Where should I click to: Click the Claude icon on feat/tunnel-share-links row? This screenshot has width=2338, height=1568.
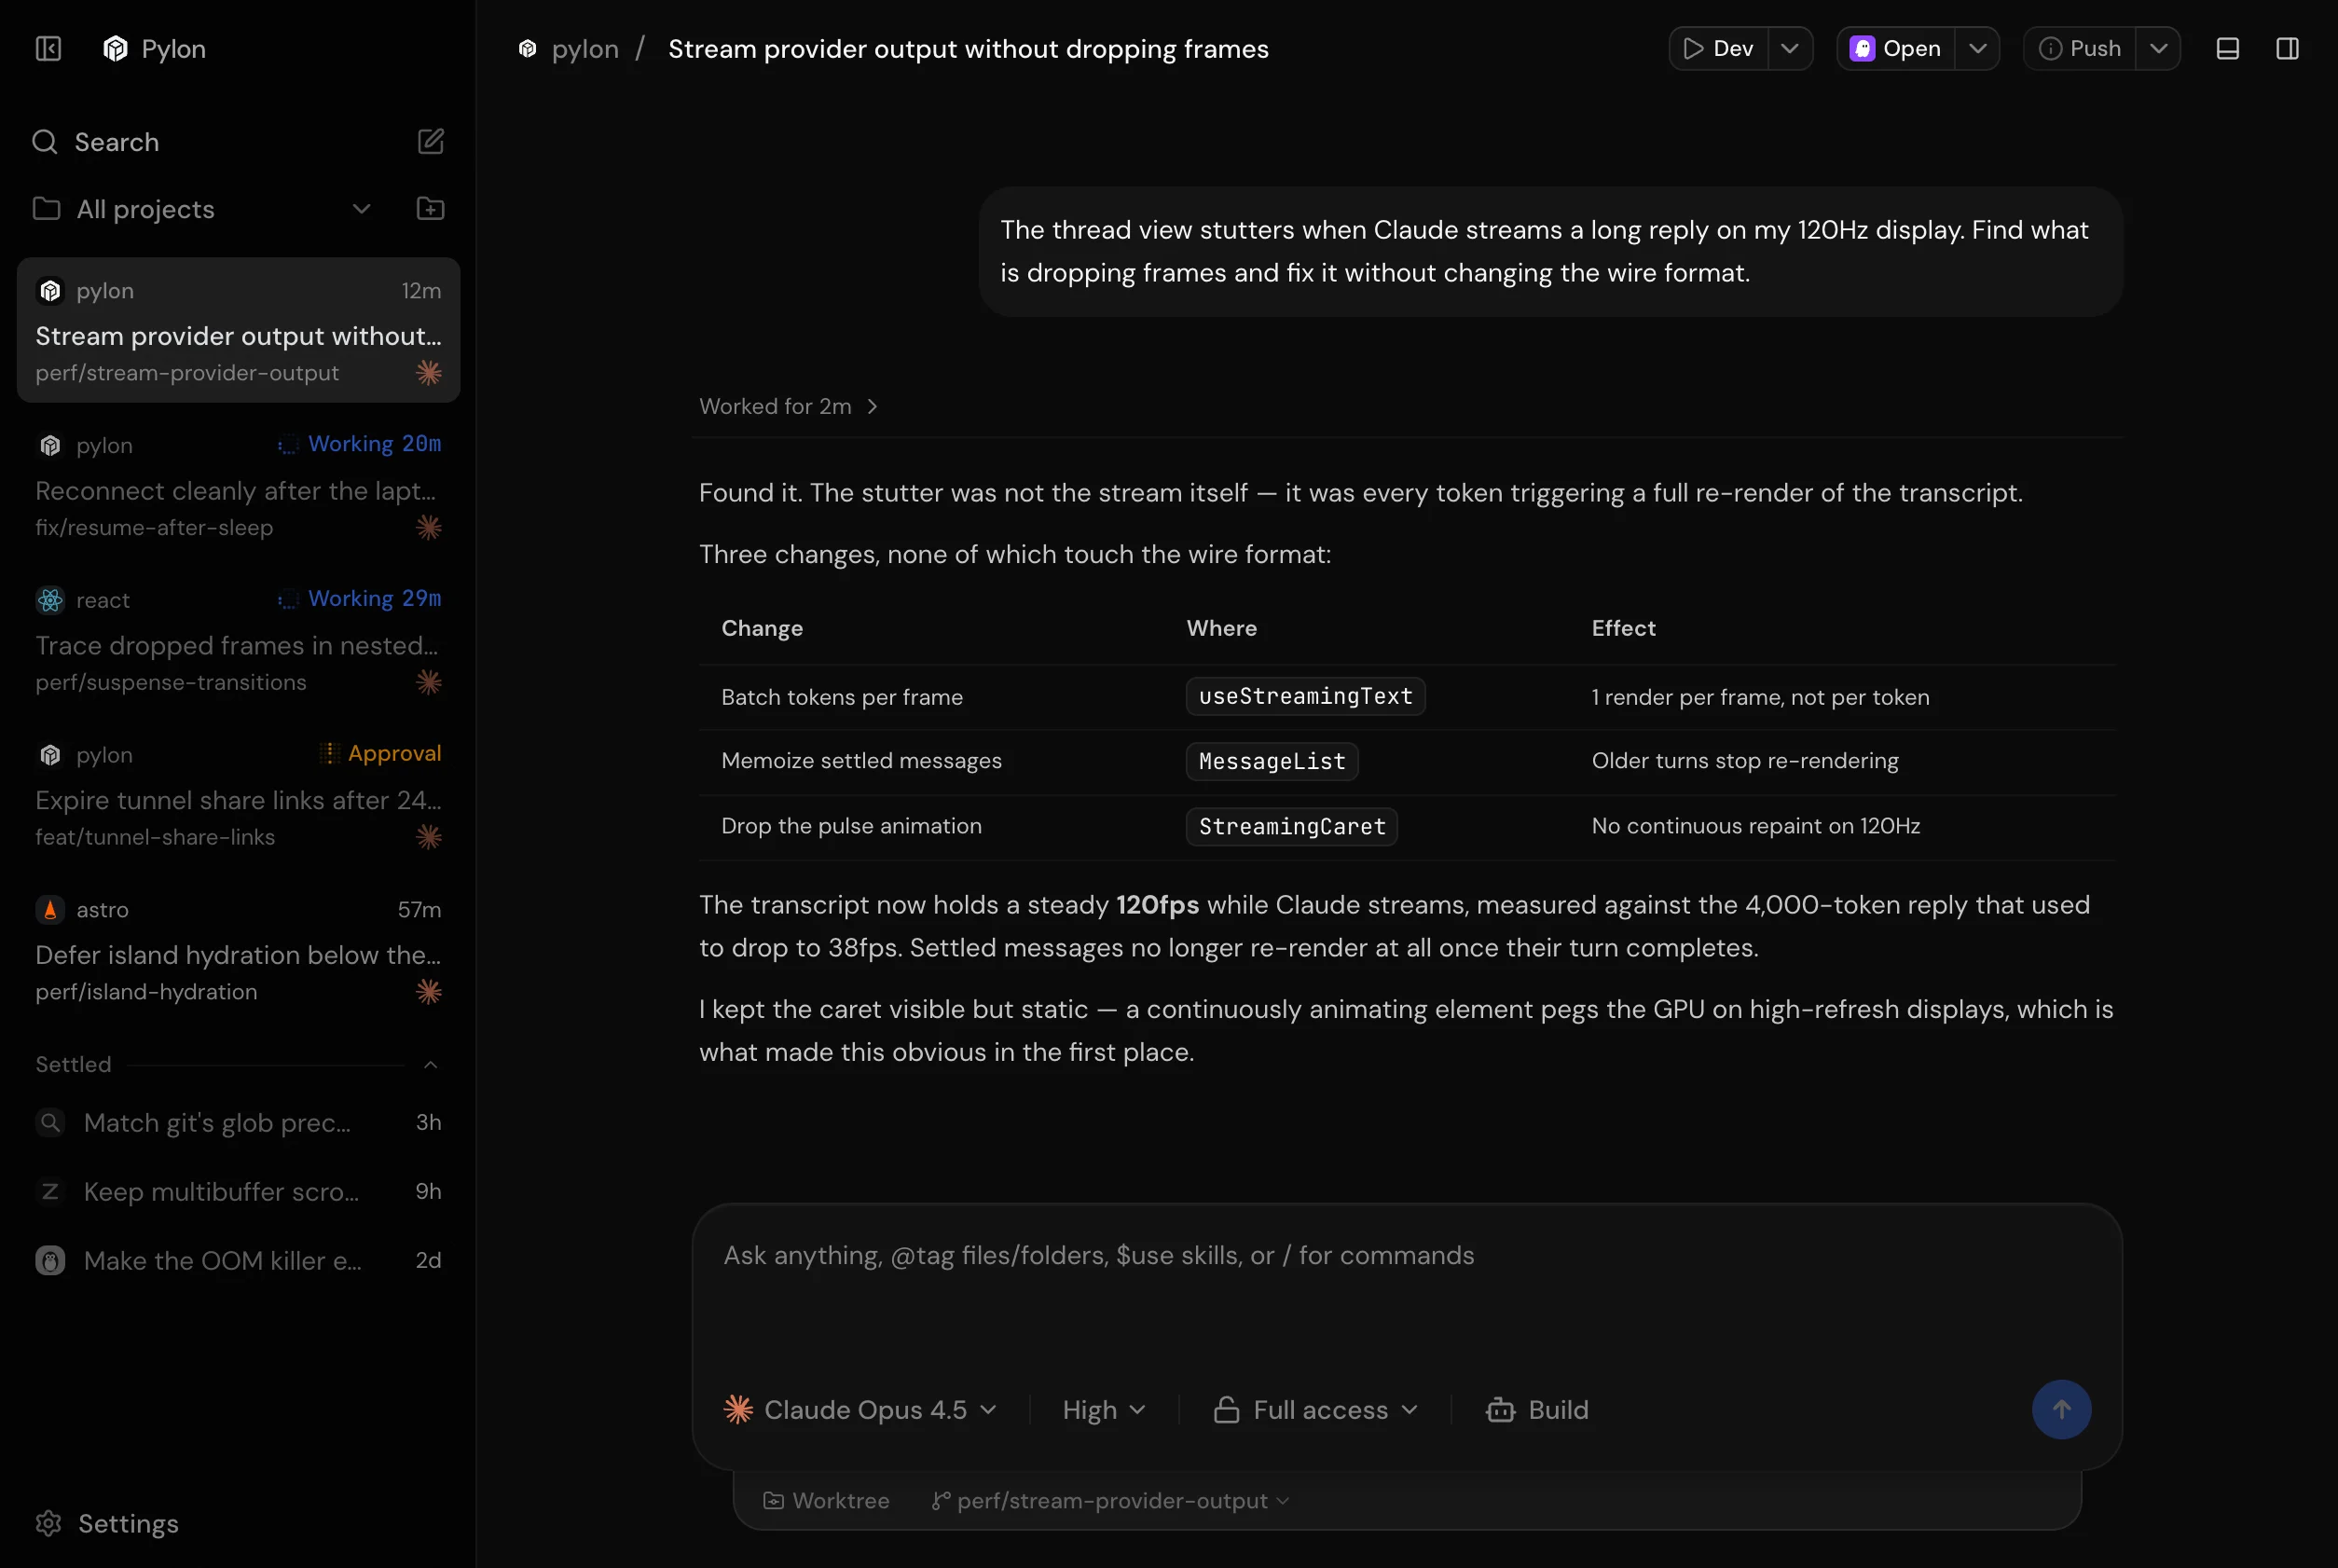coord(429,837)
